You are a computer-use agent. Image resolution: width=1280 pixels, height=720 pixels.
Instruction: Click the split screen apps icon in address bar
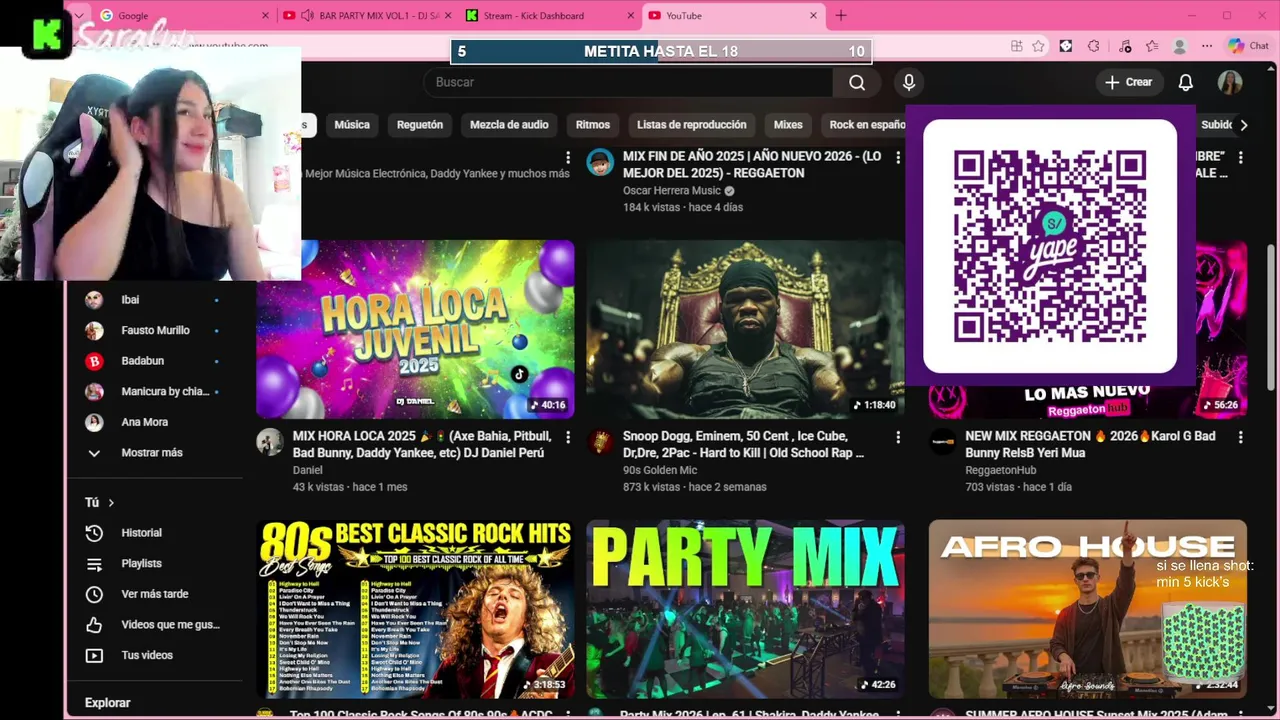click(x=1016, y=46)
